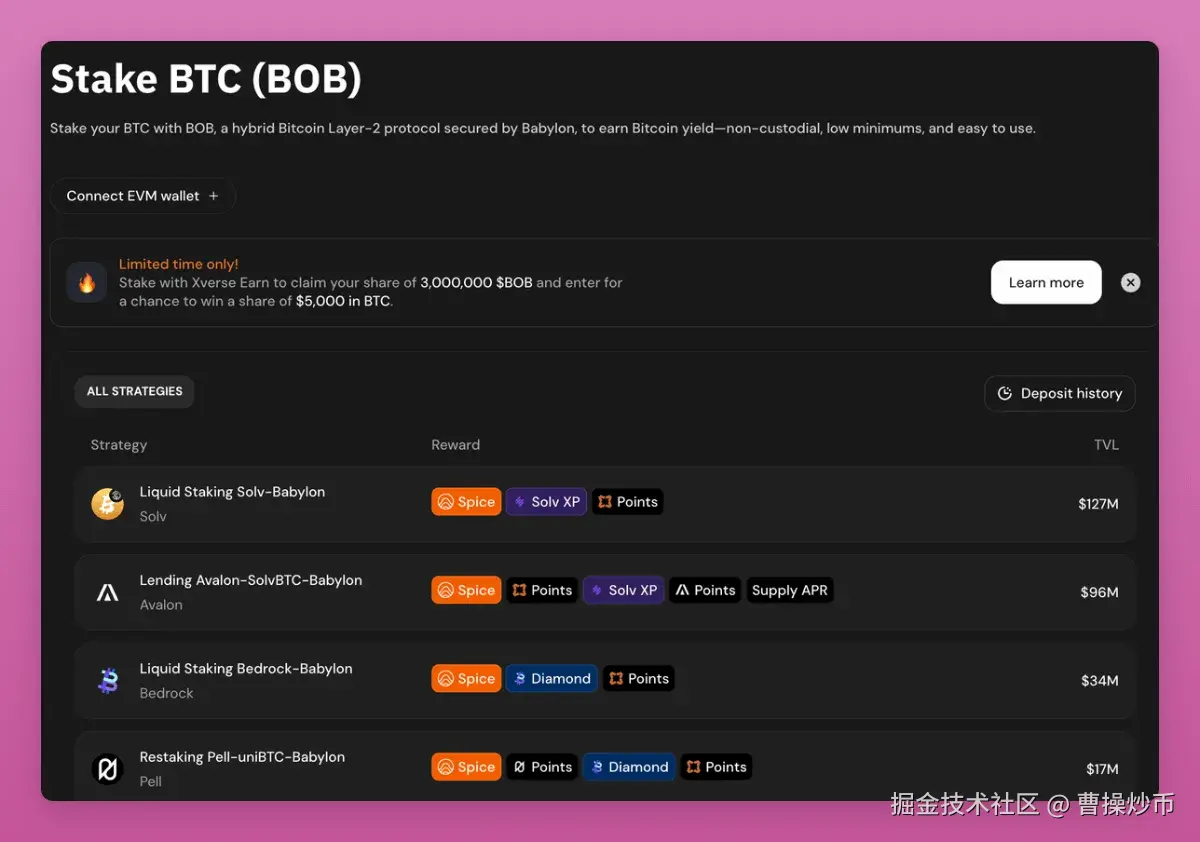Open Learn more about Xverse Earn
1200x842 pixels.
tap(1046, 283)
